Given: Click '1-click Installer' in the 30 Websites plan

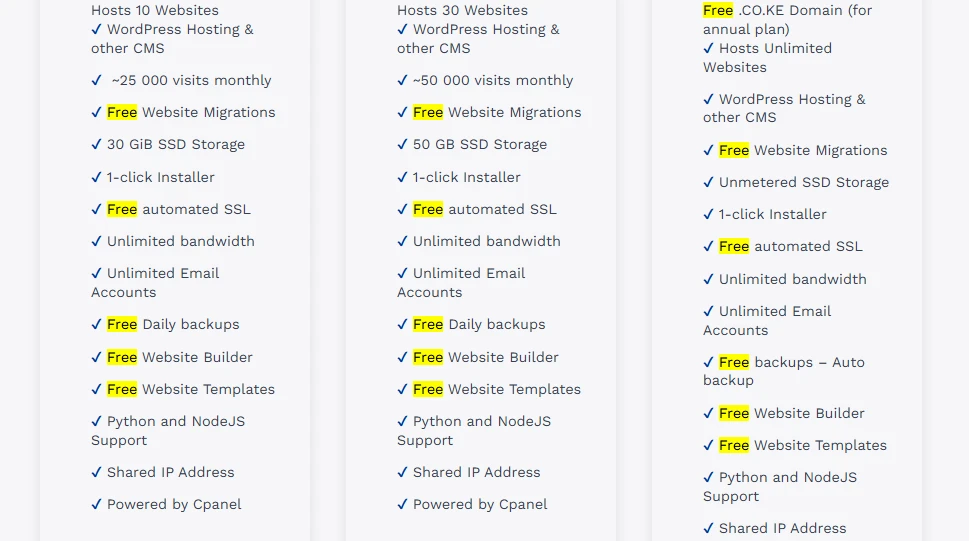Looking at the screenshot, I should 467,177.
